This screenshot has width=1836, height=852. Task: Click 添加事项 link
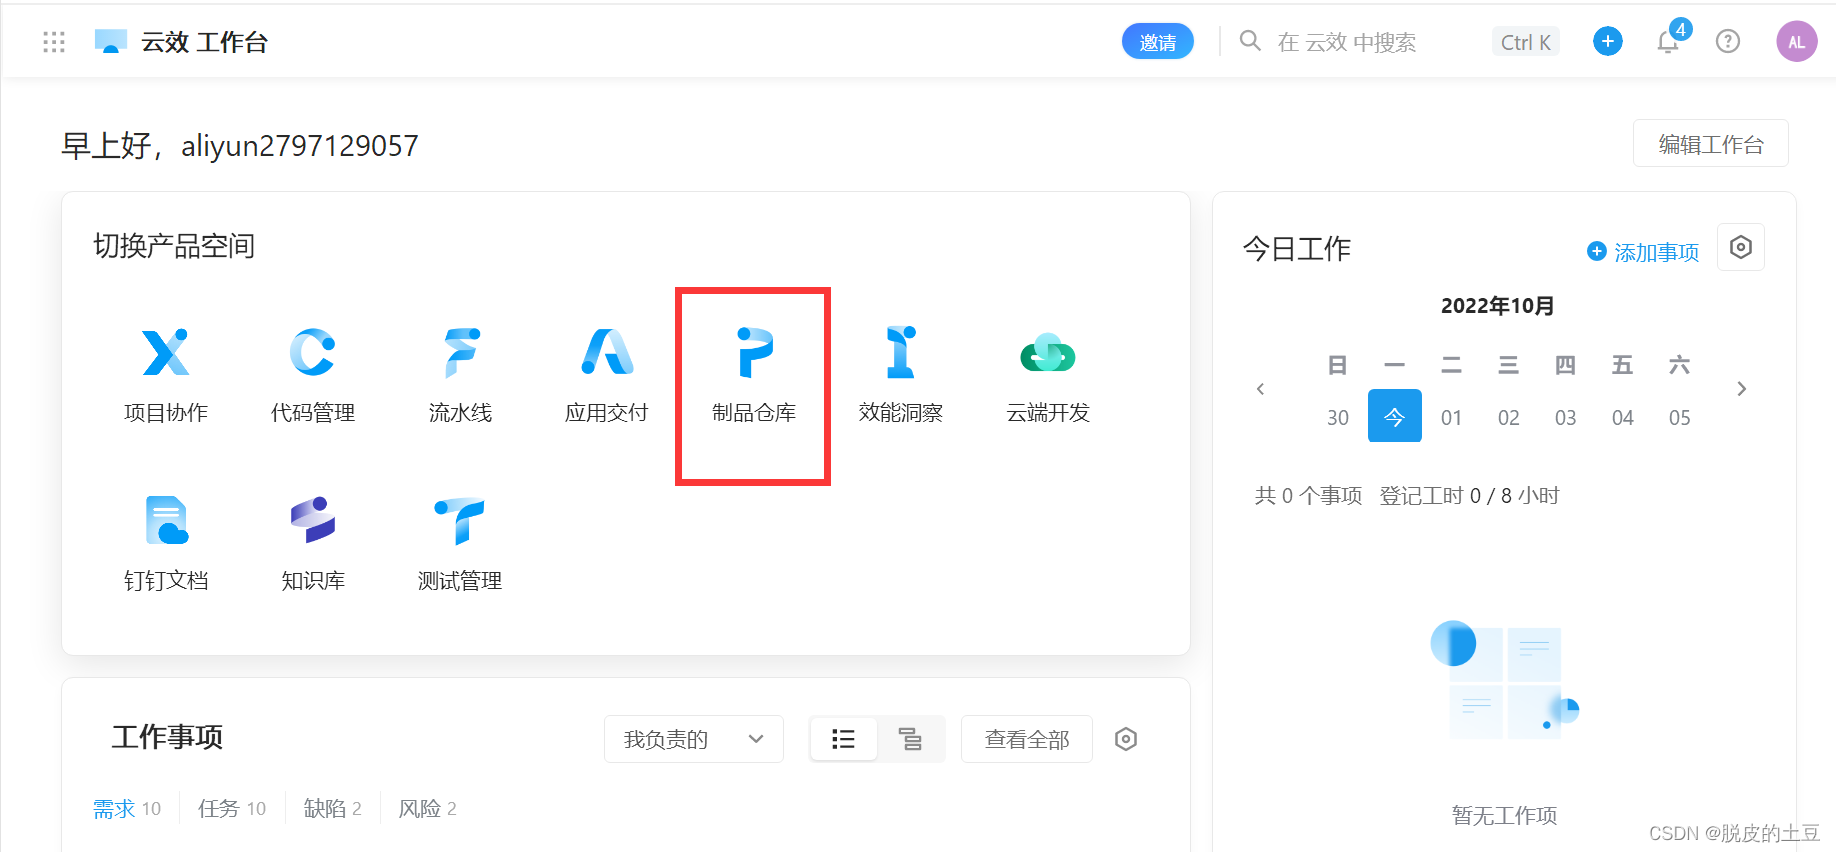(1644, 252)
